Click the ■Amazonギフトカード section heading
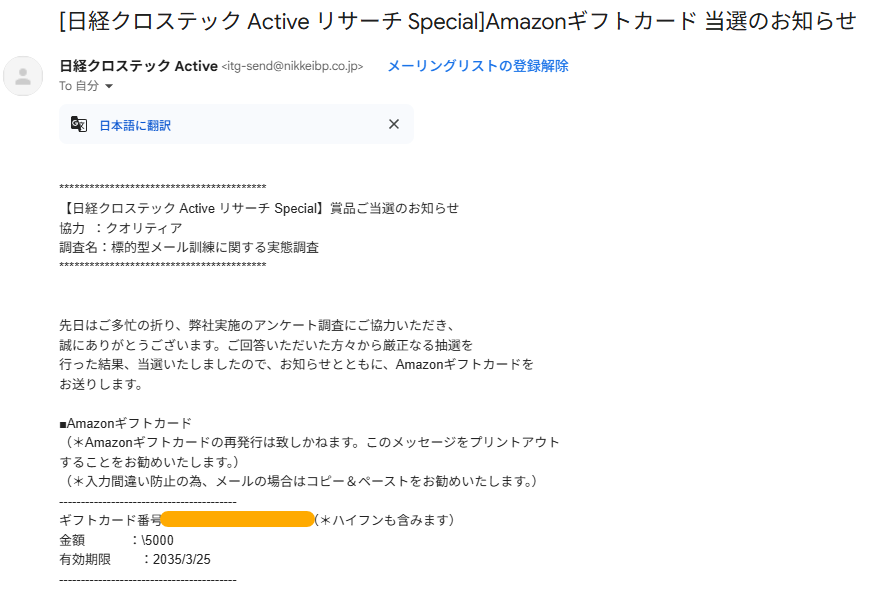Viewport: 870px width, 592px height. [x=125, y=423]
